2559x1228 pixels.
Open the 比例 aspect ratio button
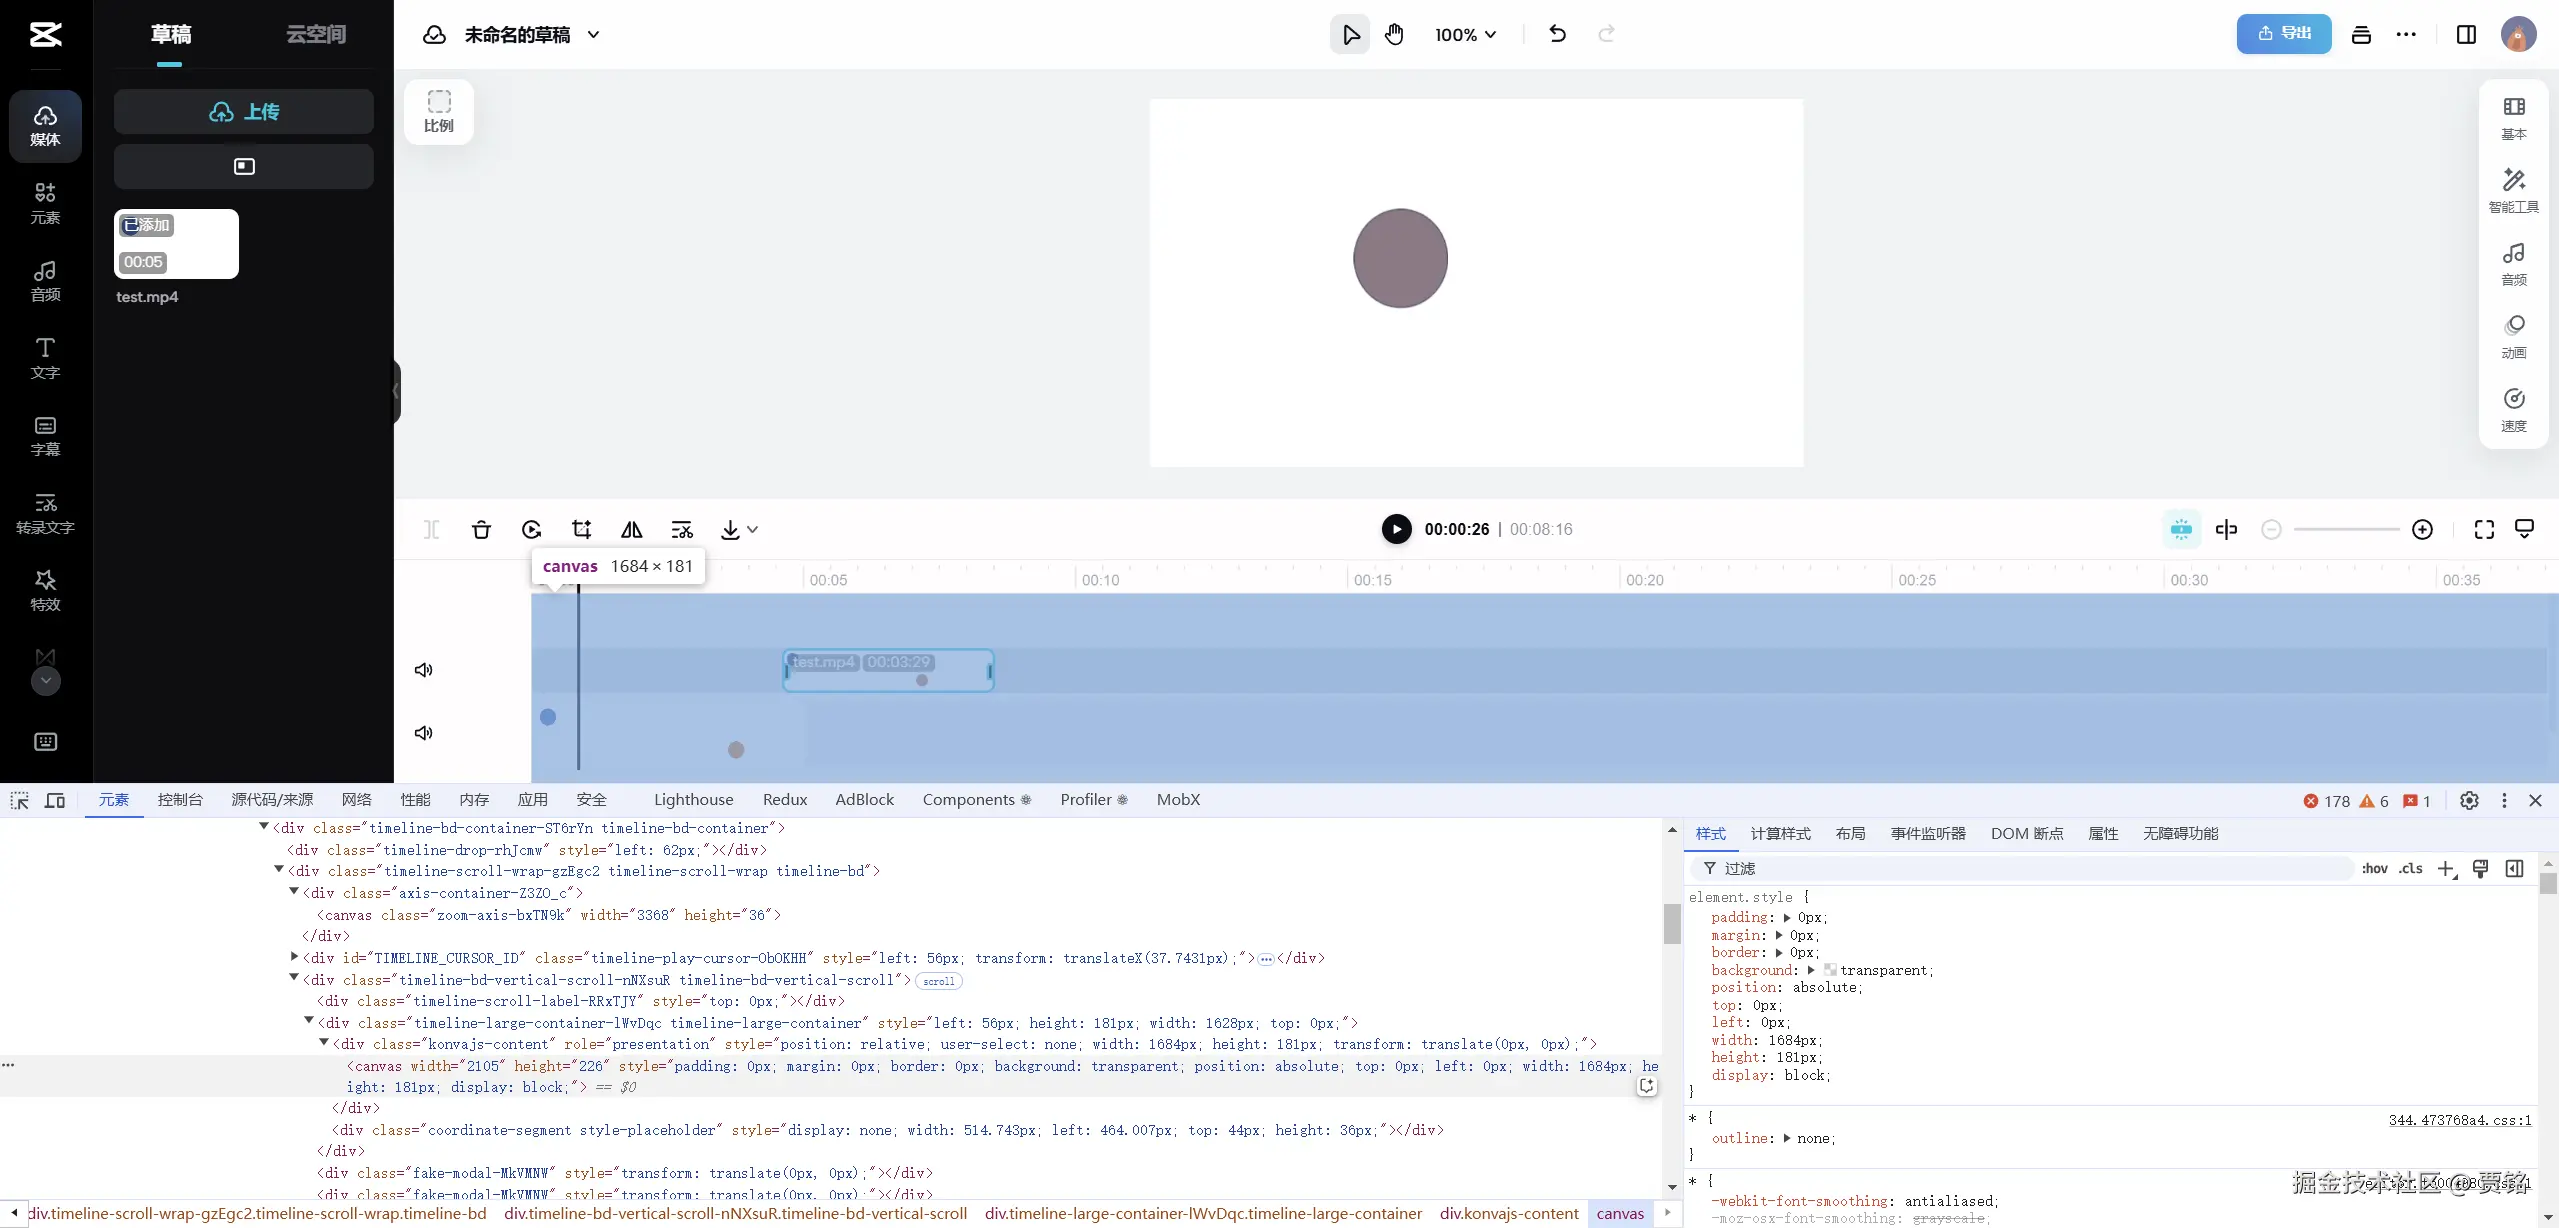pos(438,111)
